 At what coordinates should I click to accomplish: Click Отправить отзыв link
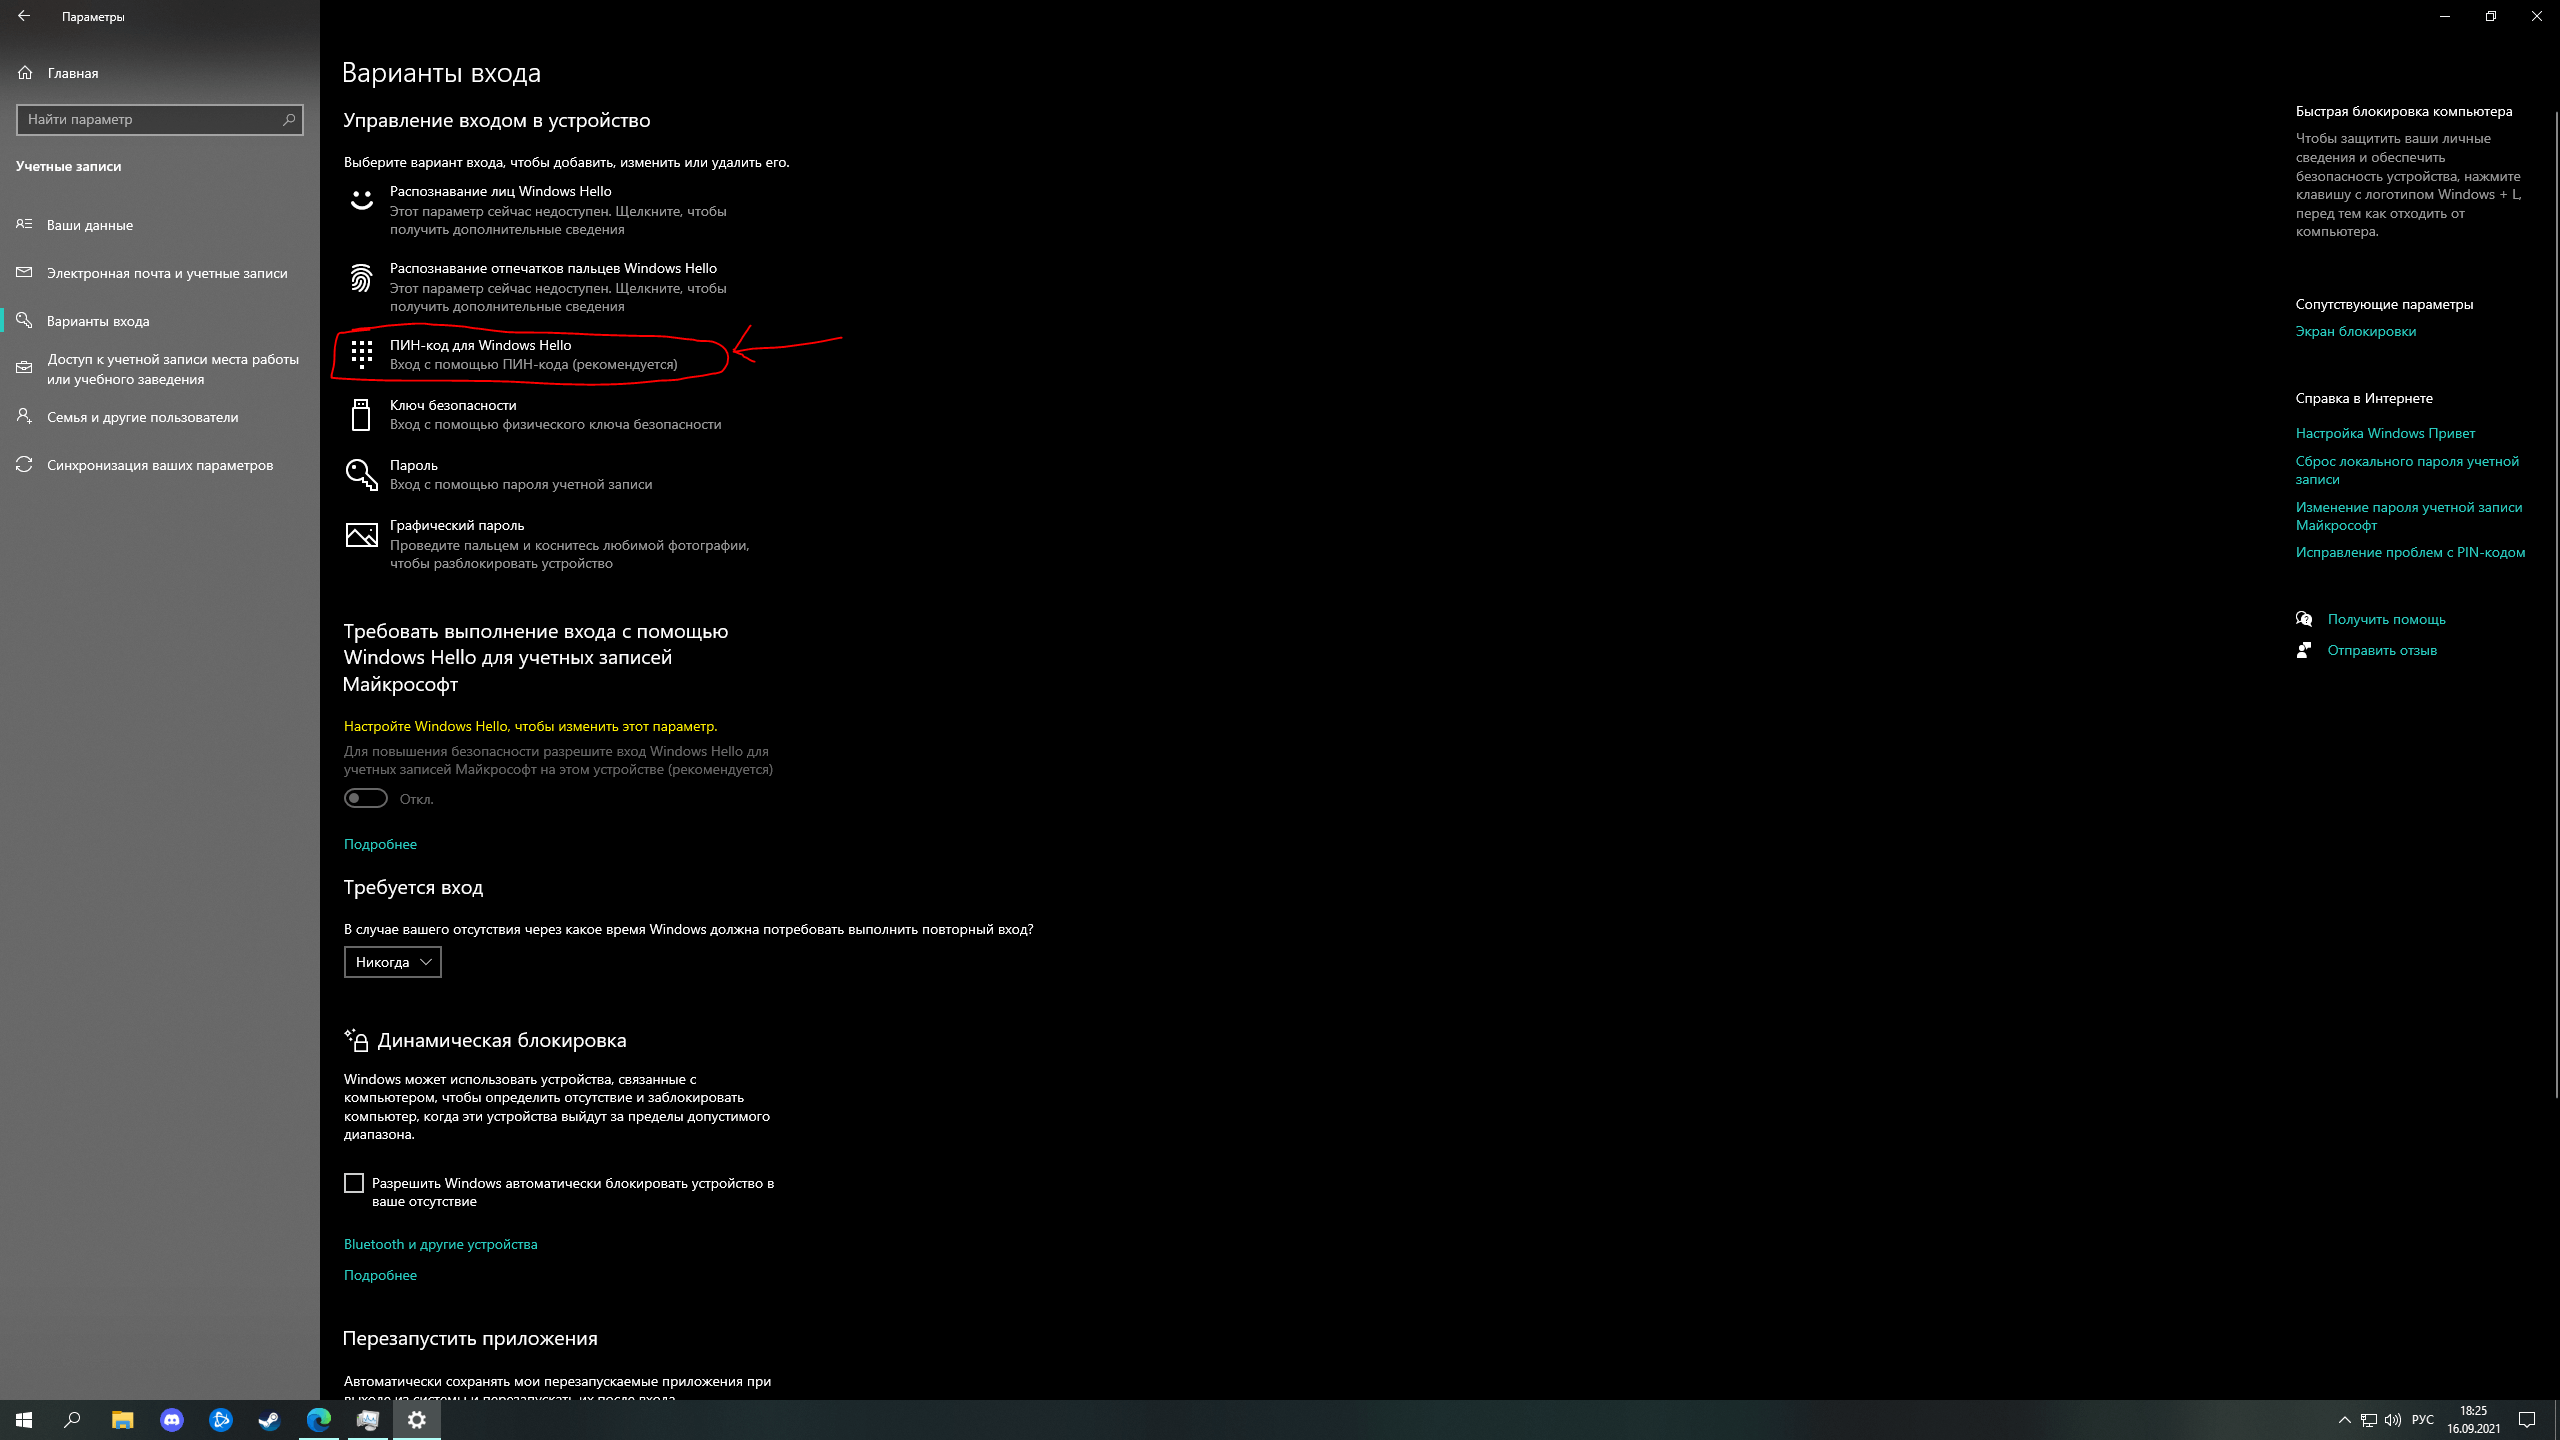2382,650
